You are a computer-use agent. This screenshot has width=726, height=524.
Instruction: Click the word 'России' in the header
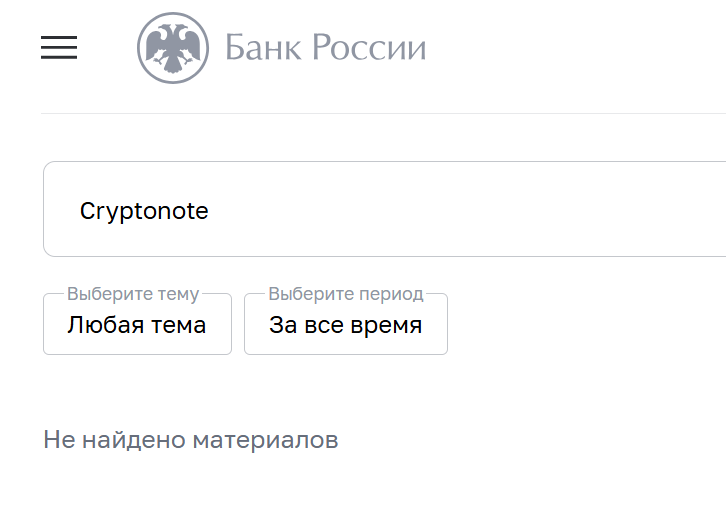click(369, 48)
